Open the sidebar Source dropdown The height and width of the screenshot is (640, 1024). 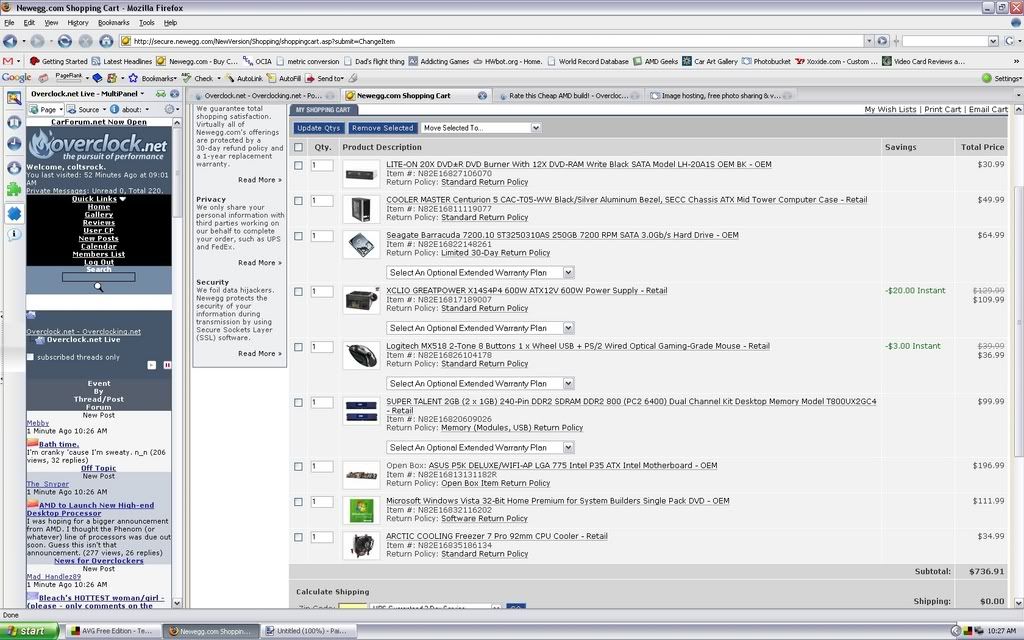[86, 109]
